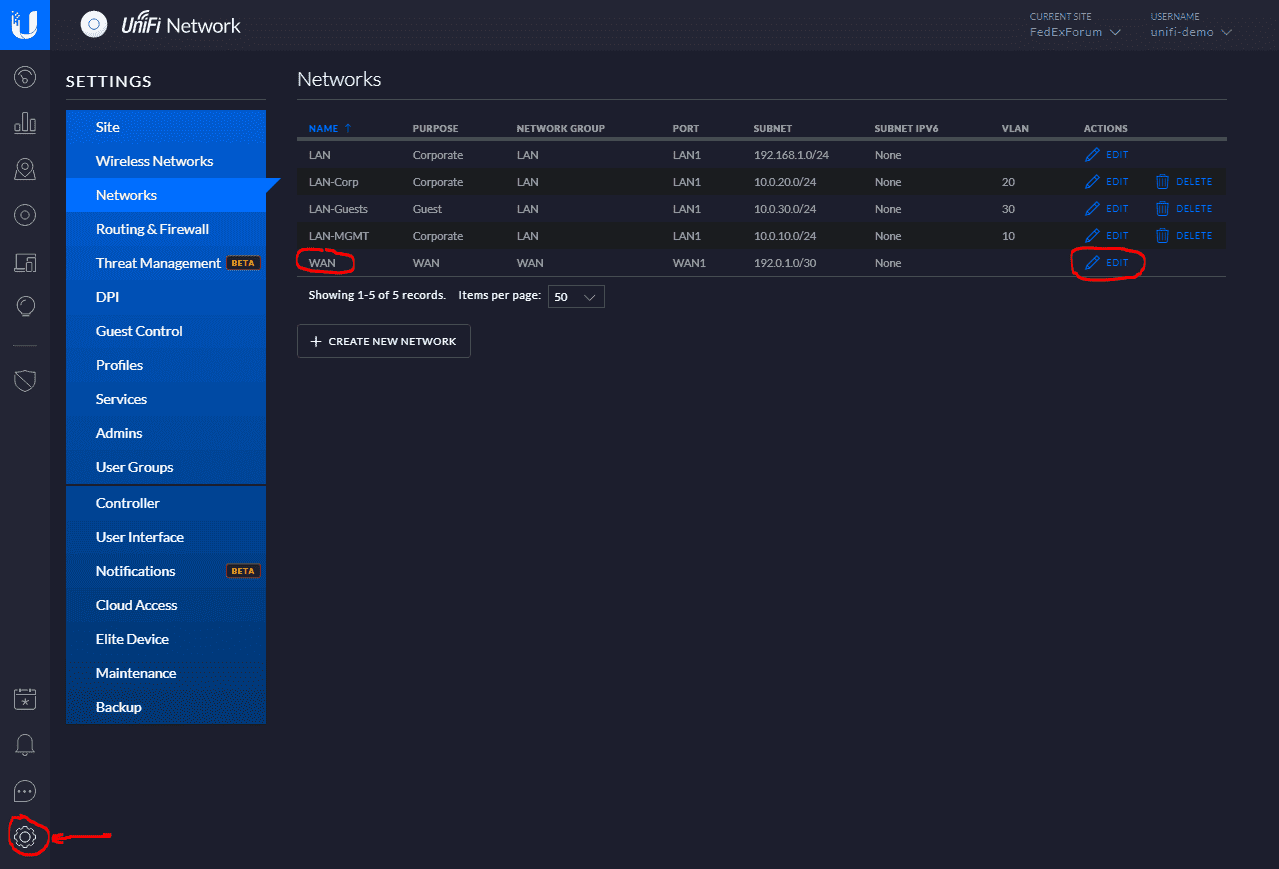Click the Purpose column header
Screen dimensions: 1279x869
click(435, 129)
